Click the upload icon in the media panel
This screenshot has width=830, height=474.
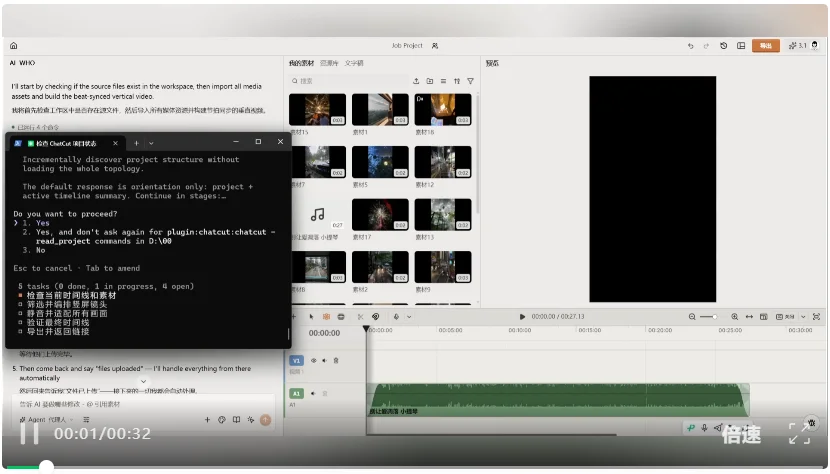pos(416,81)
